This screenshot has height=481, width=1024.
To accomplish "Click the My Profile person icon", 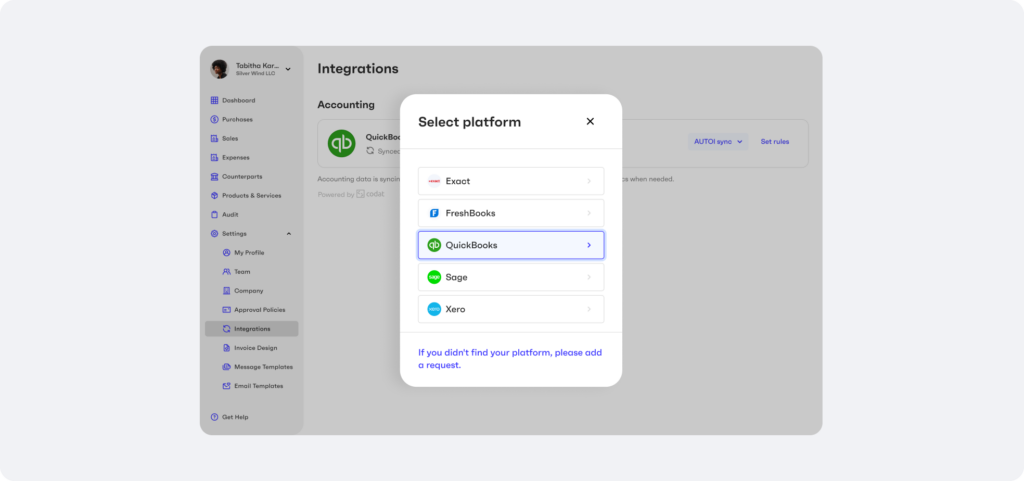I will click(x=227, y=253).
